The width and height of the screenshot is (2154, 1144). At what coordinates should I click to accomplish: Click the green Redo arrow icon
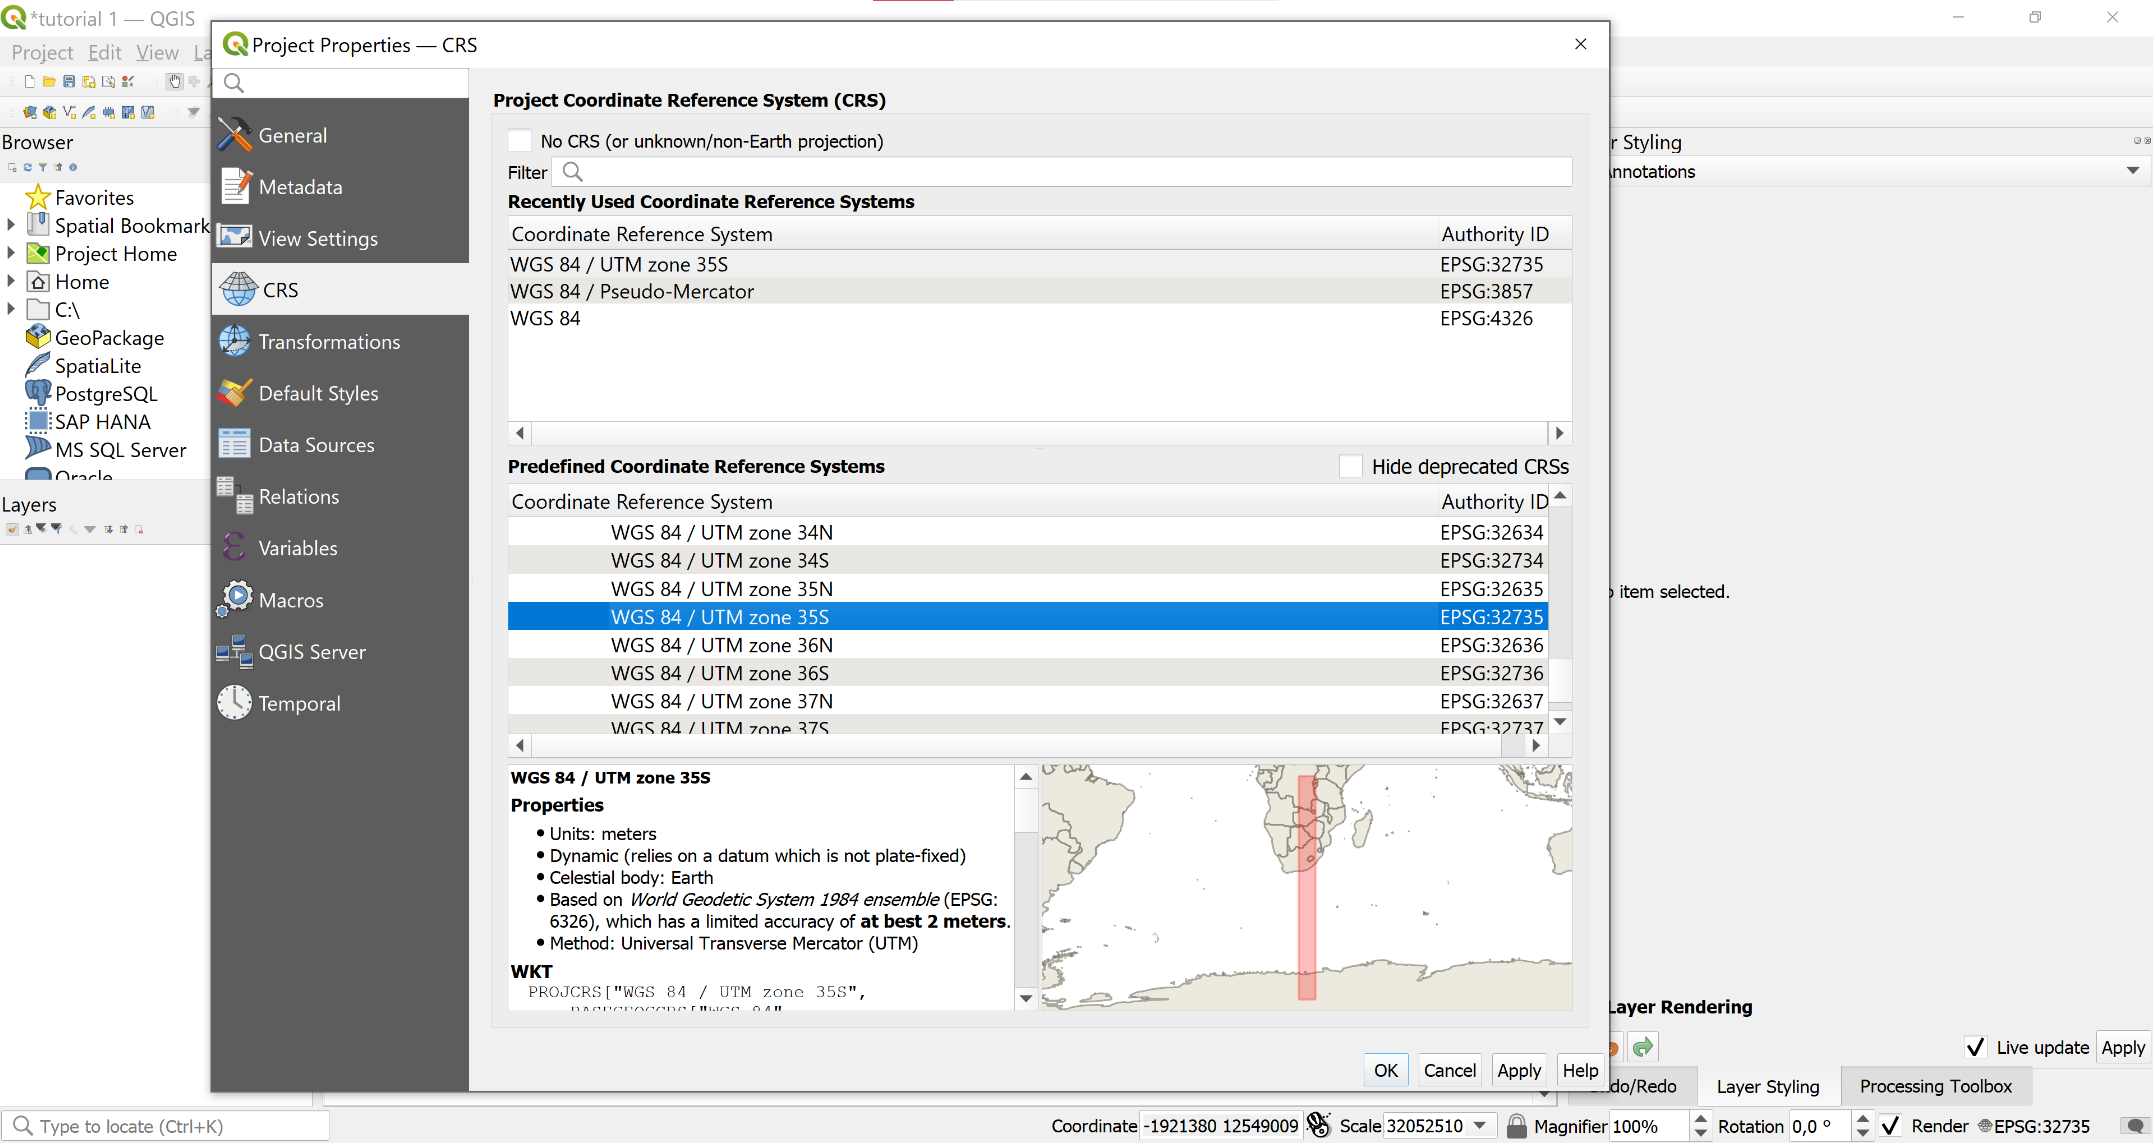(1642, 1047)
